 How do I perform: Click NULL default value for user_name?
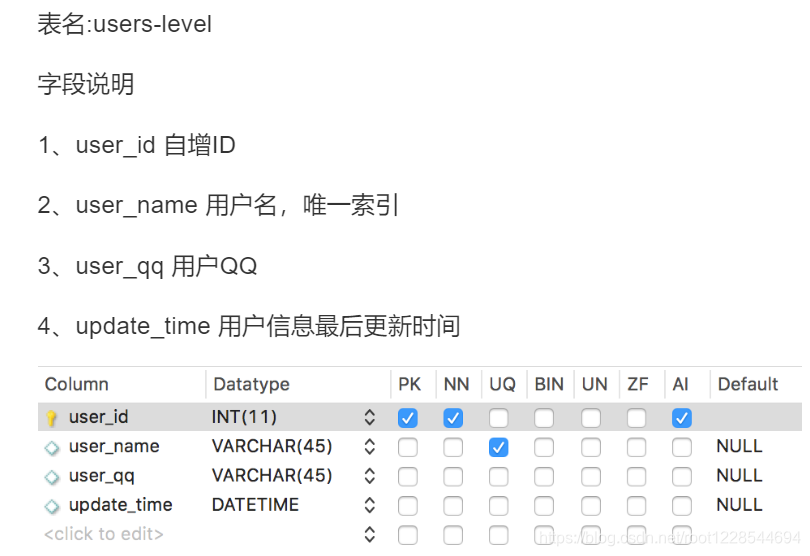pyautogui.click(x=739, y=446)
